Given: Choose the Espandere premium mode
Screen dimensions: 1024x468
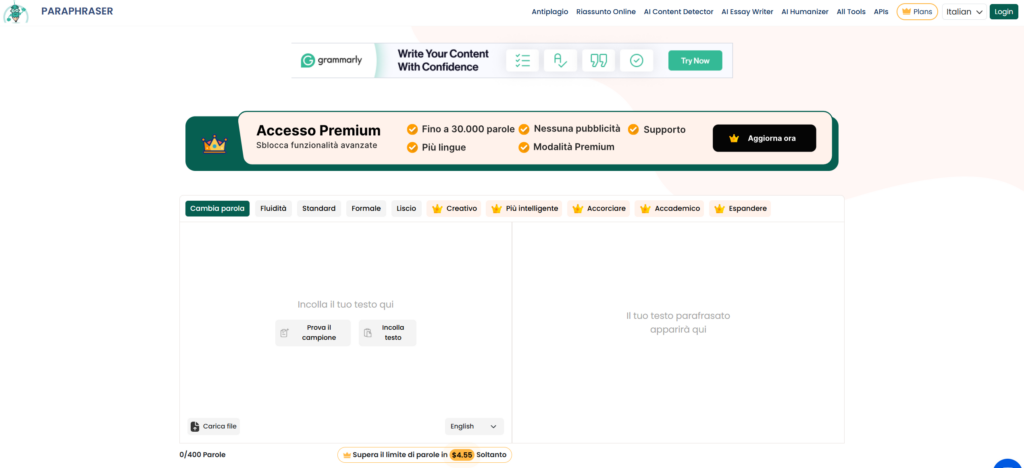Looking at the screenshot, I should click(x=740, y=209).
